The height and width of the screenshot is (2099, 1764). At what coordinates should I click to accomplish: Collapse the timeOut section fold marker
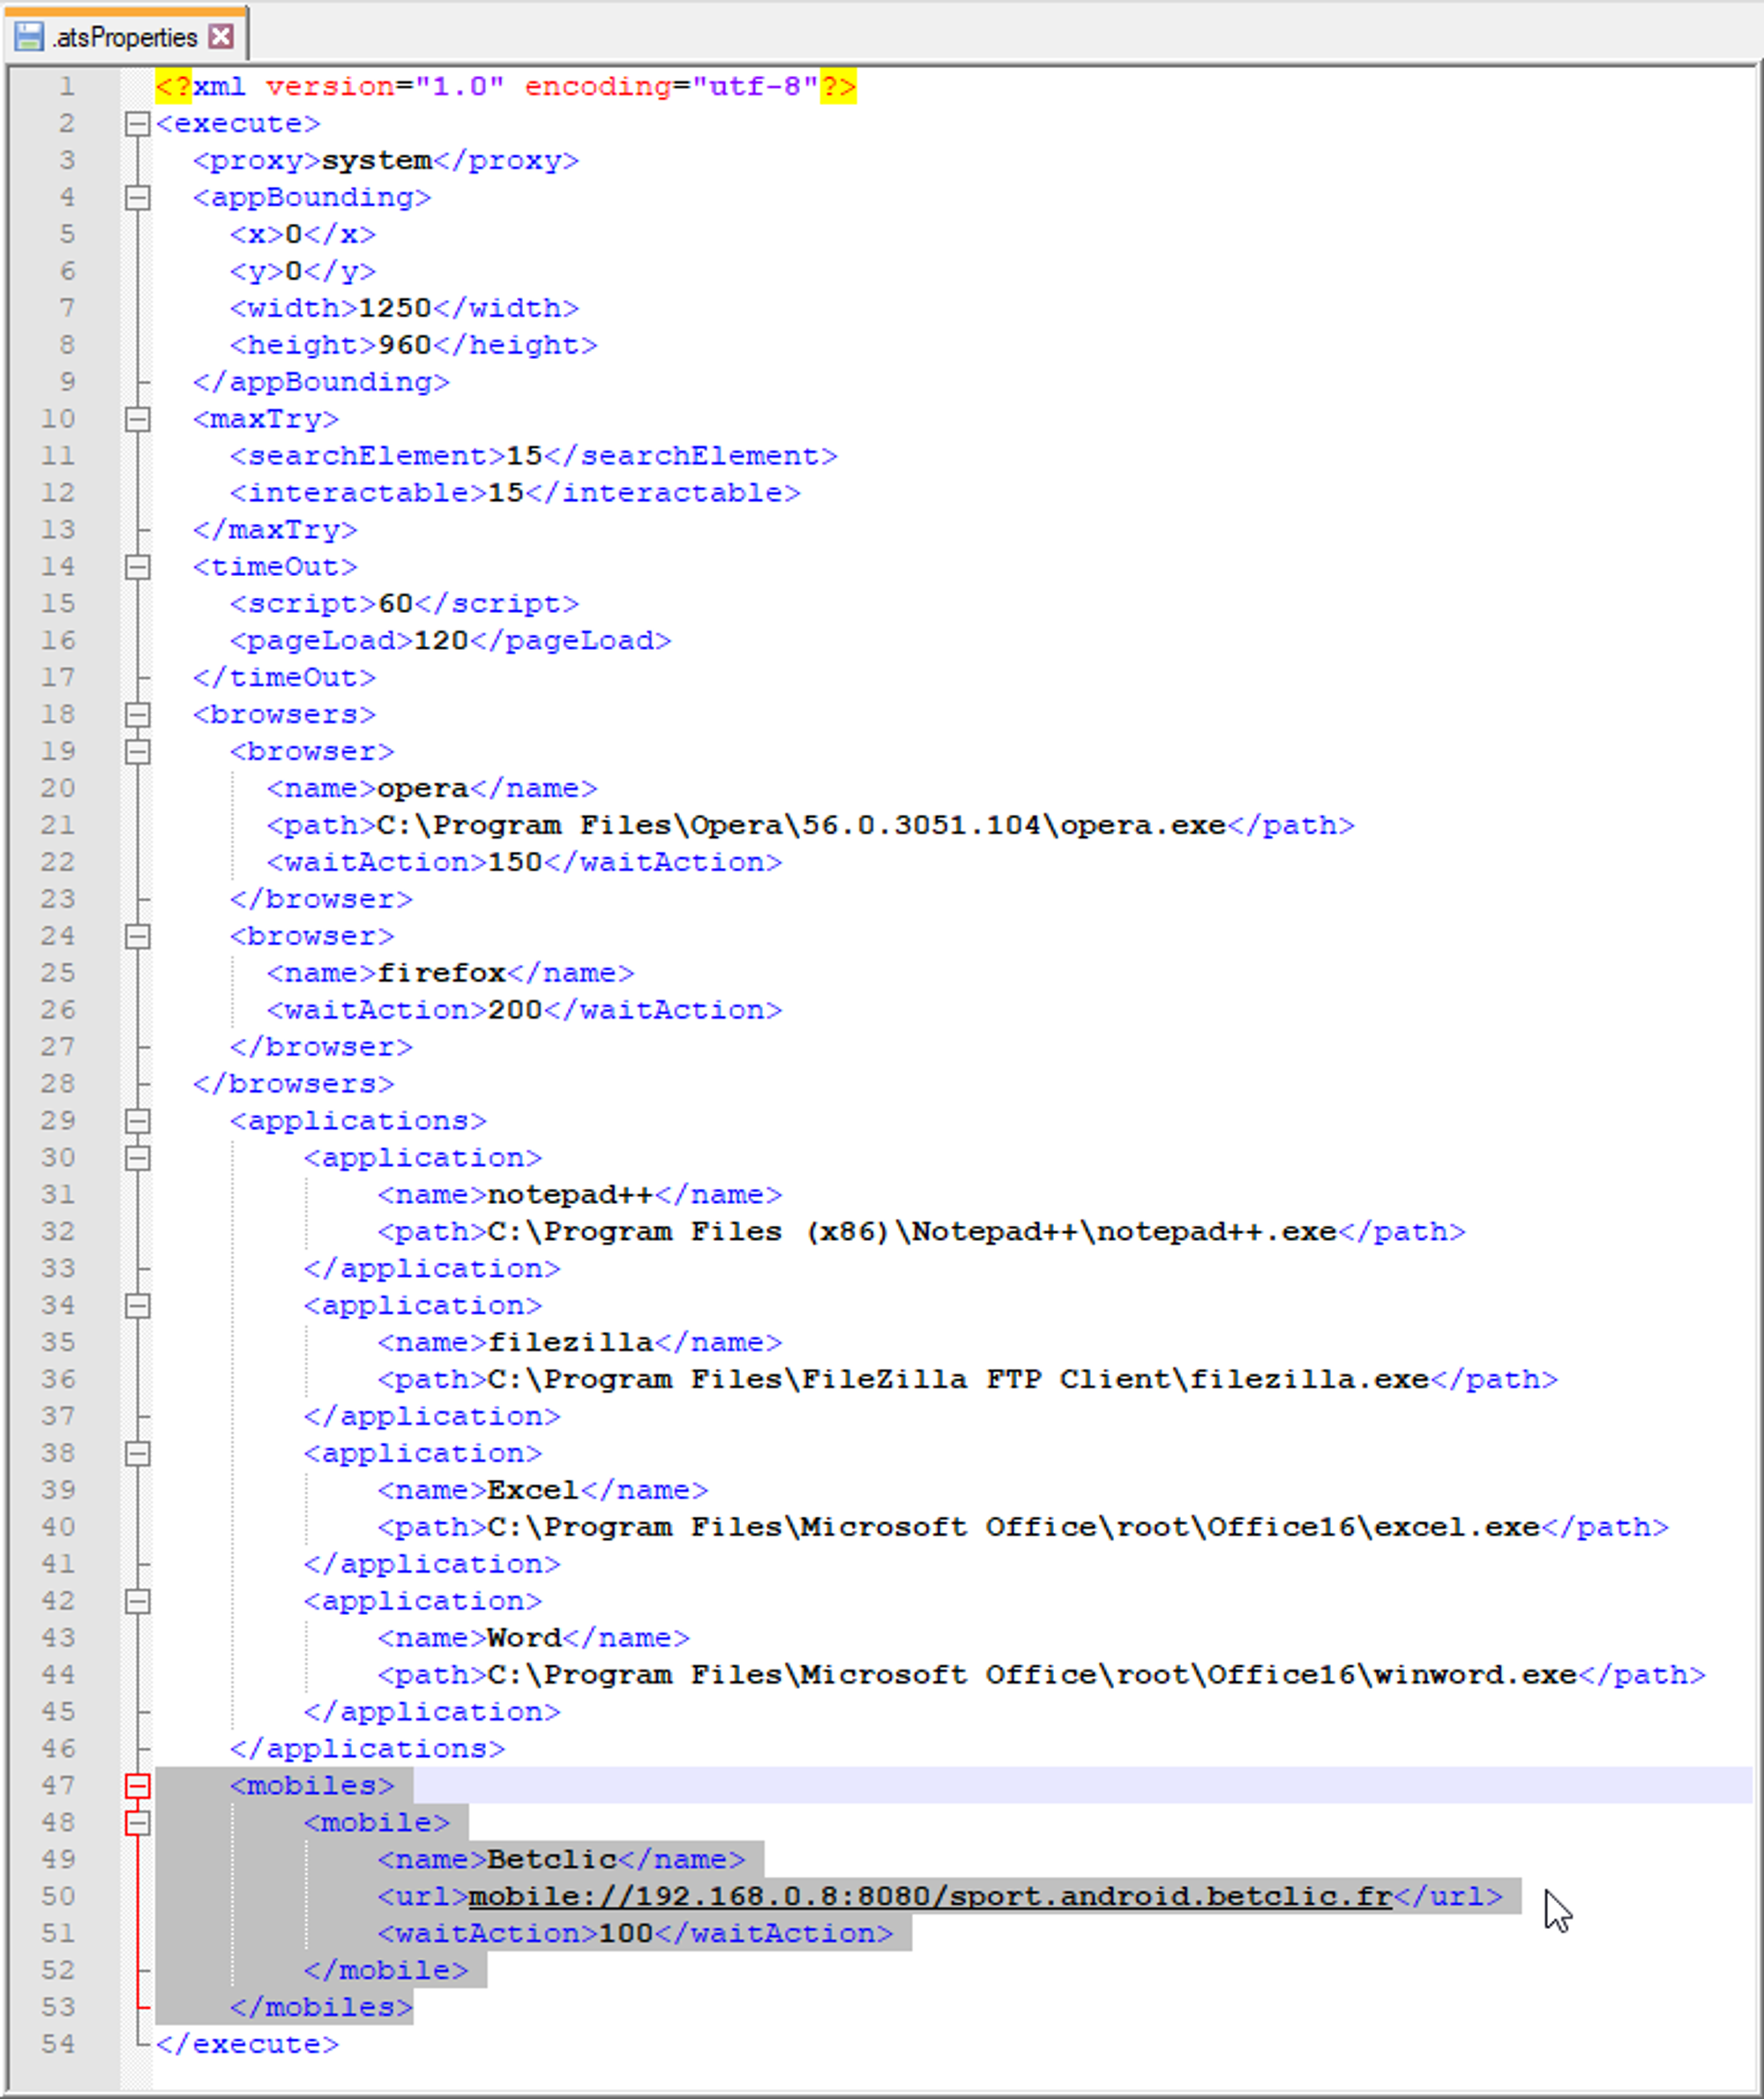[138, 567]
